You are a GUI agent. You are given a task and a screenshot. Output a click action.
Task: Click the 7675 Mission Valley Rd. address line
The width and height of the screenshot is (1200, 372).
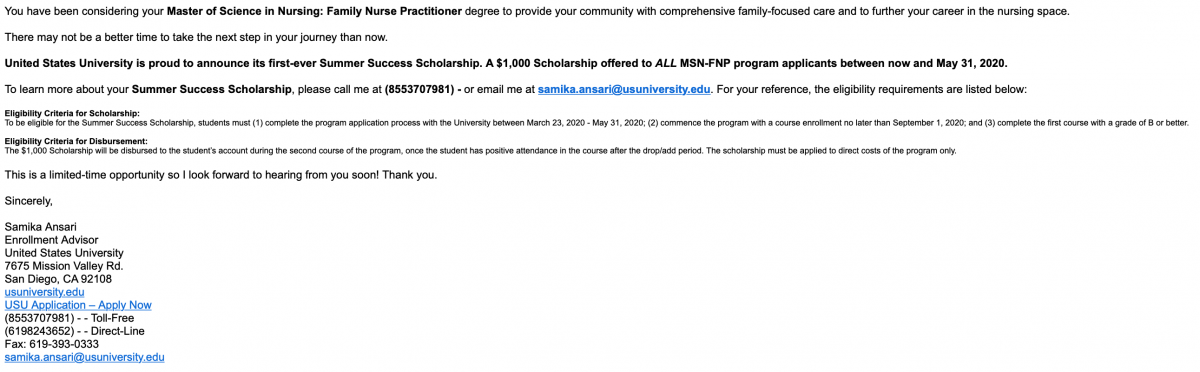click(x=64, y=266)
